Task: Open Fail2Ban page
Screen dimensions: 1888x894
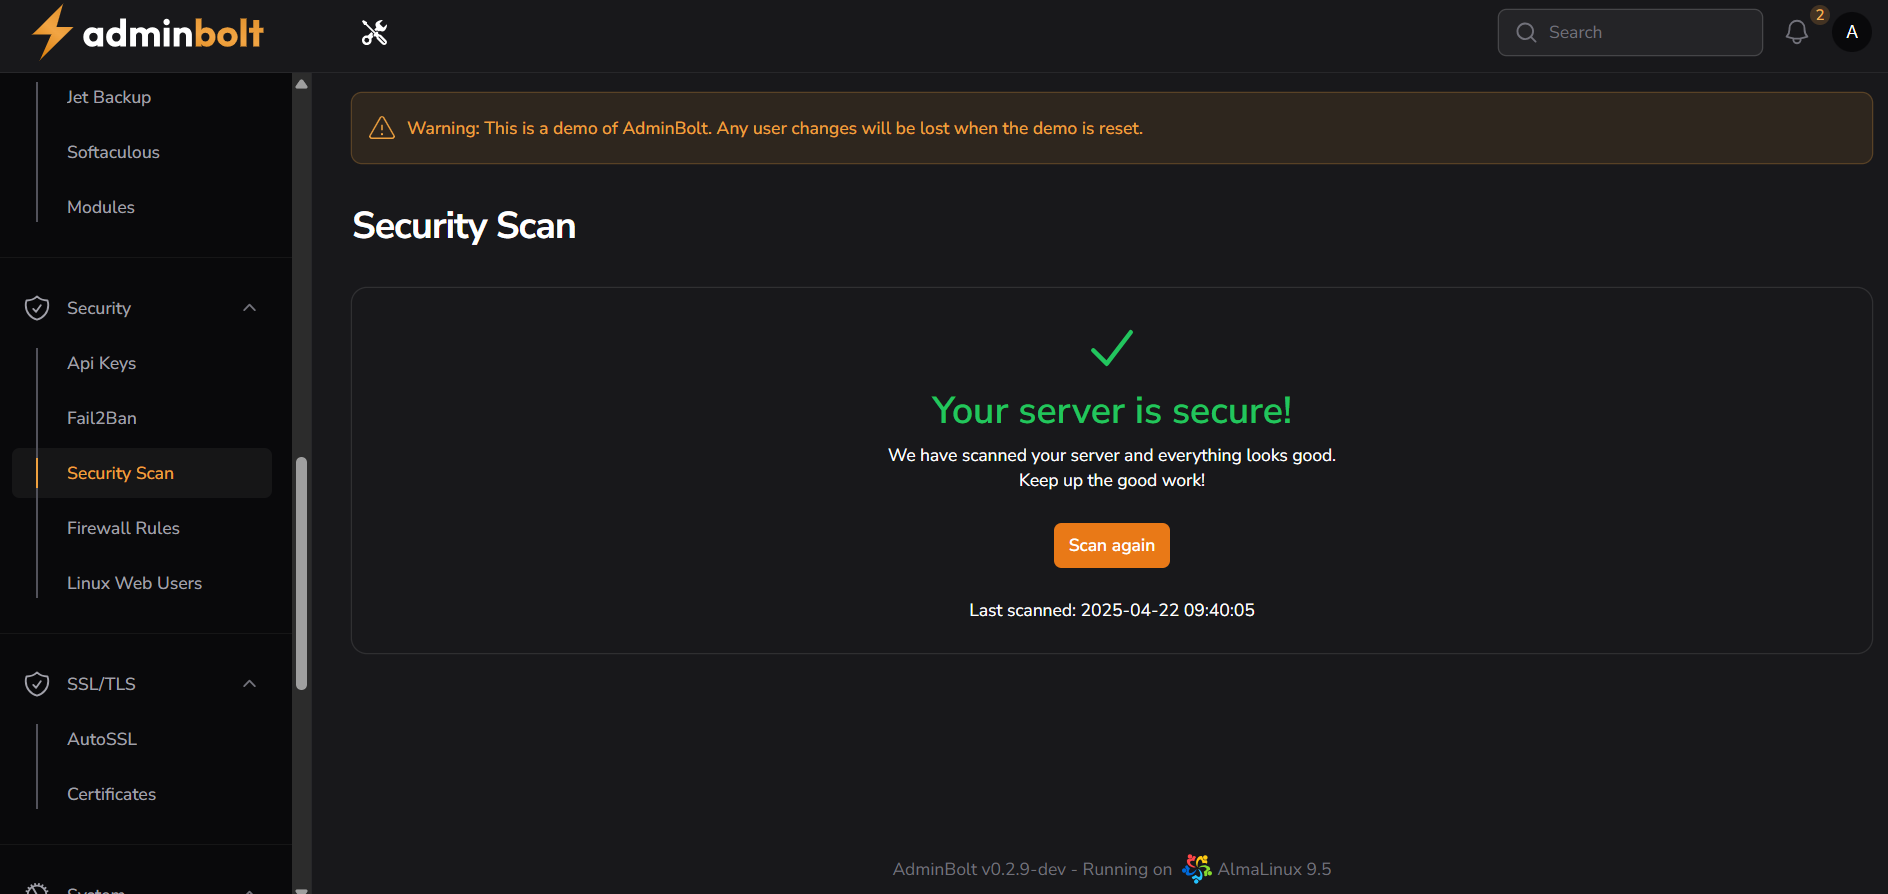Action: 102,418
